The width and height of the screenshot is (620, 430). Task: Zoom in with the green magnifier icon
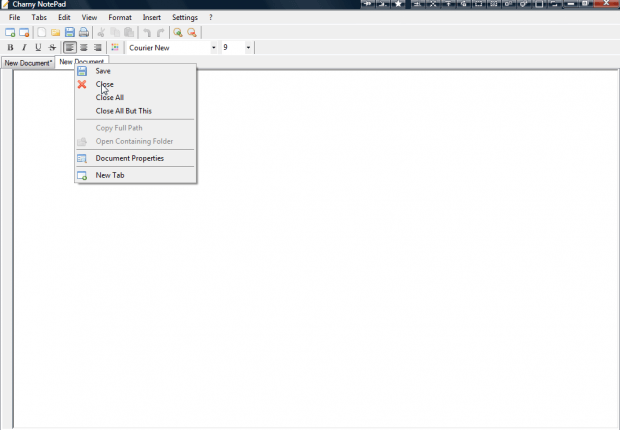tap(178, 32)
